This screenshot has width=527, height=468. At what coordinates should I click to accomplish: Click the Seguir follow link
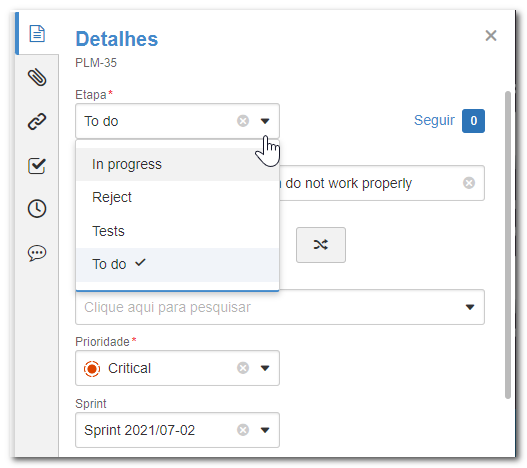pyautogui.click(x=434, y=120)
